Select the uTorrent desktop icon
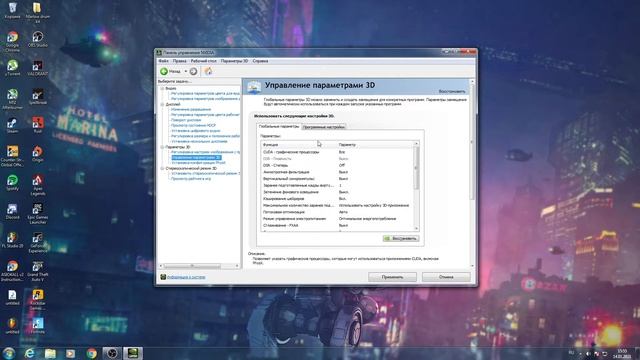 [12, 68]
